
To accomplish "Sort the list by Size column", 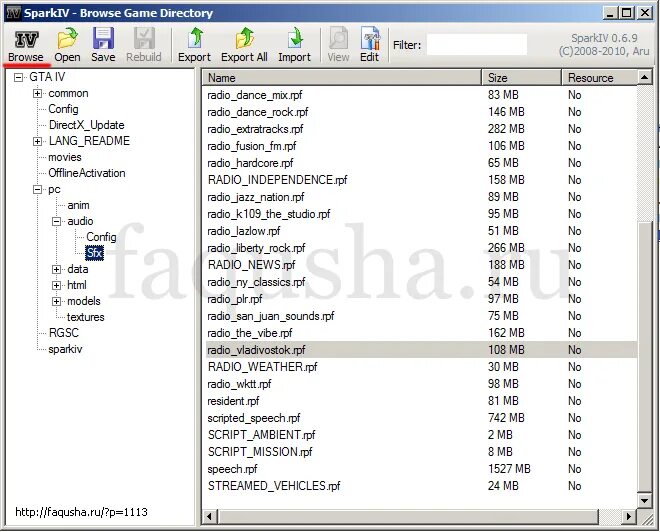I will tap(522, 78).
